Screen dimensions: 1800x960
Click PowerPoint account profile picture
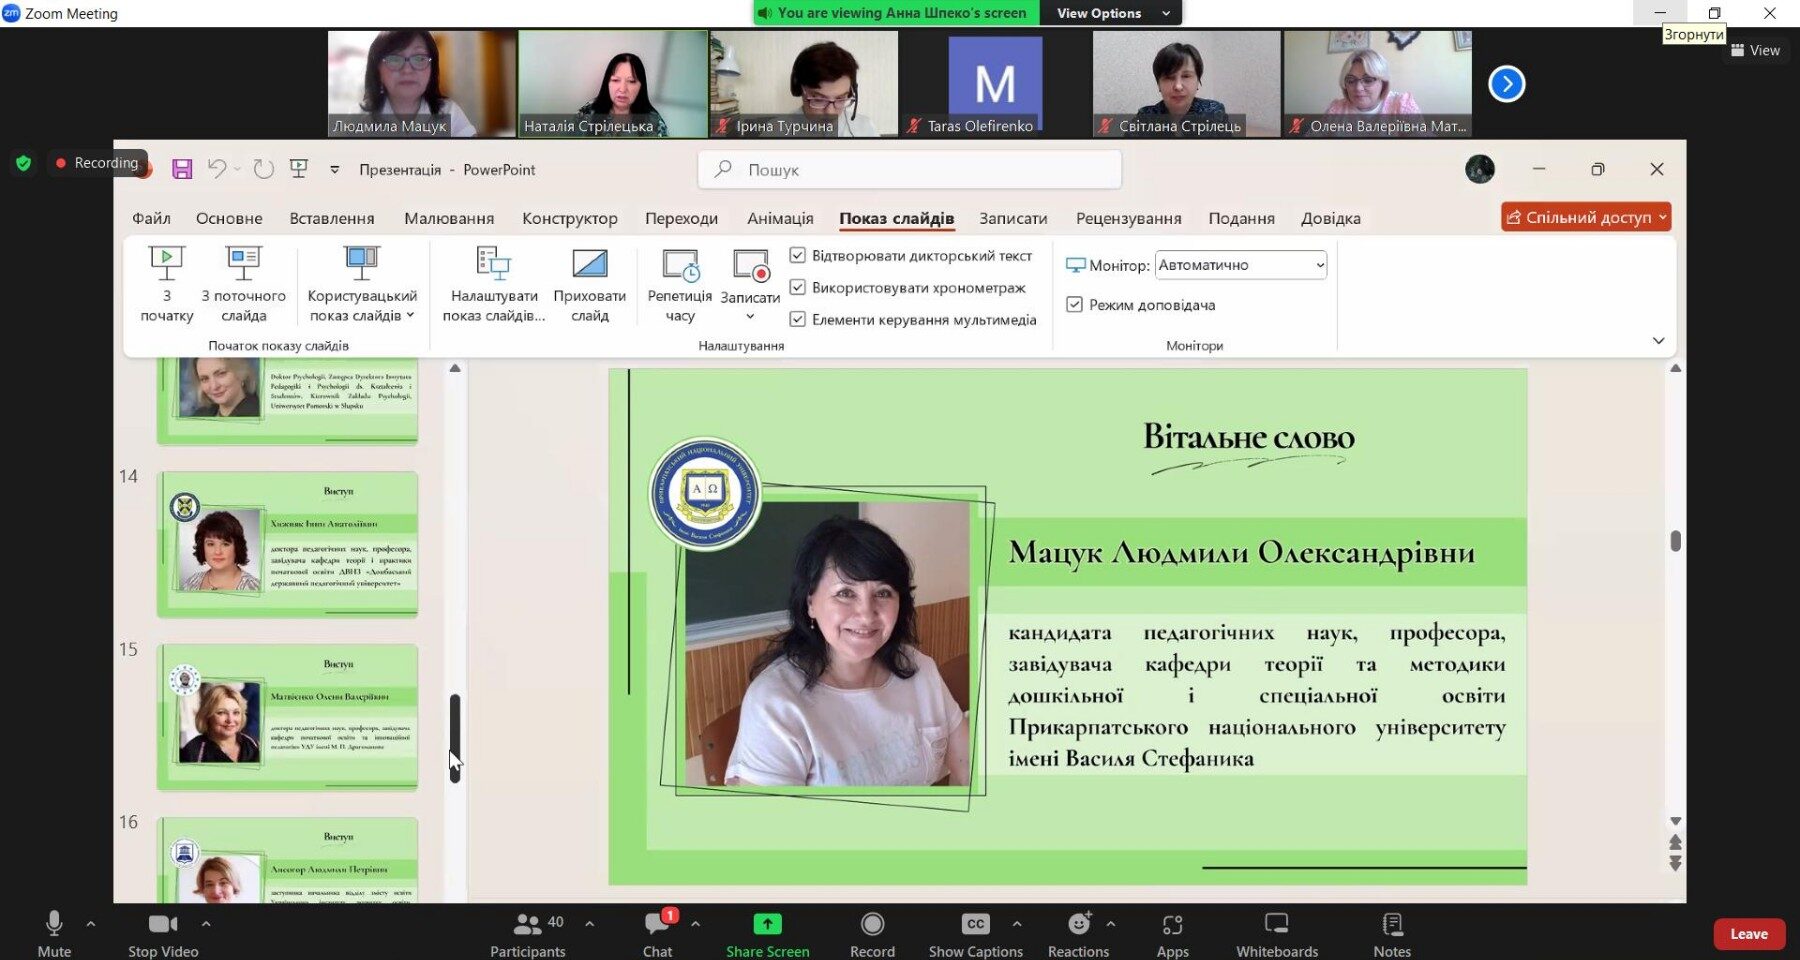click(x=1480, y=169)
